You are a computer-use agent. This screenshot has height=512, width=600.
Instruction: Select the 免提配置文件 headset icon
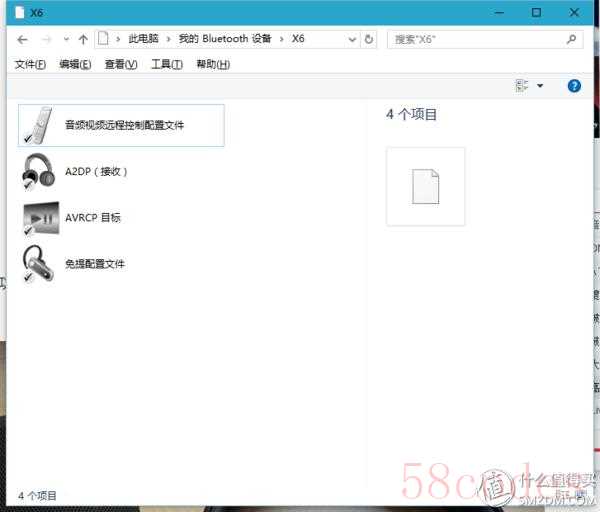[x=38, y=263]
